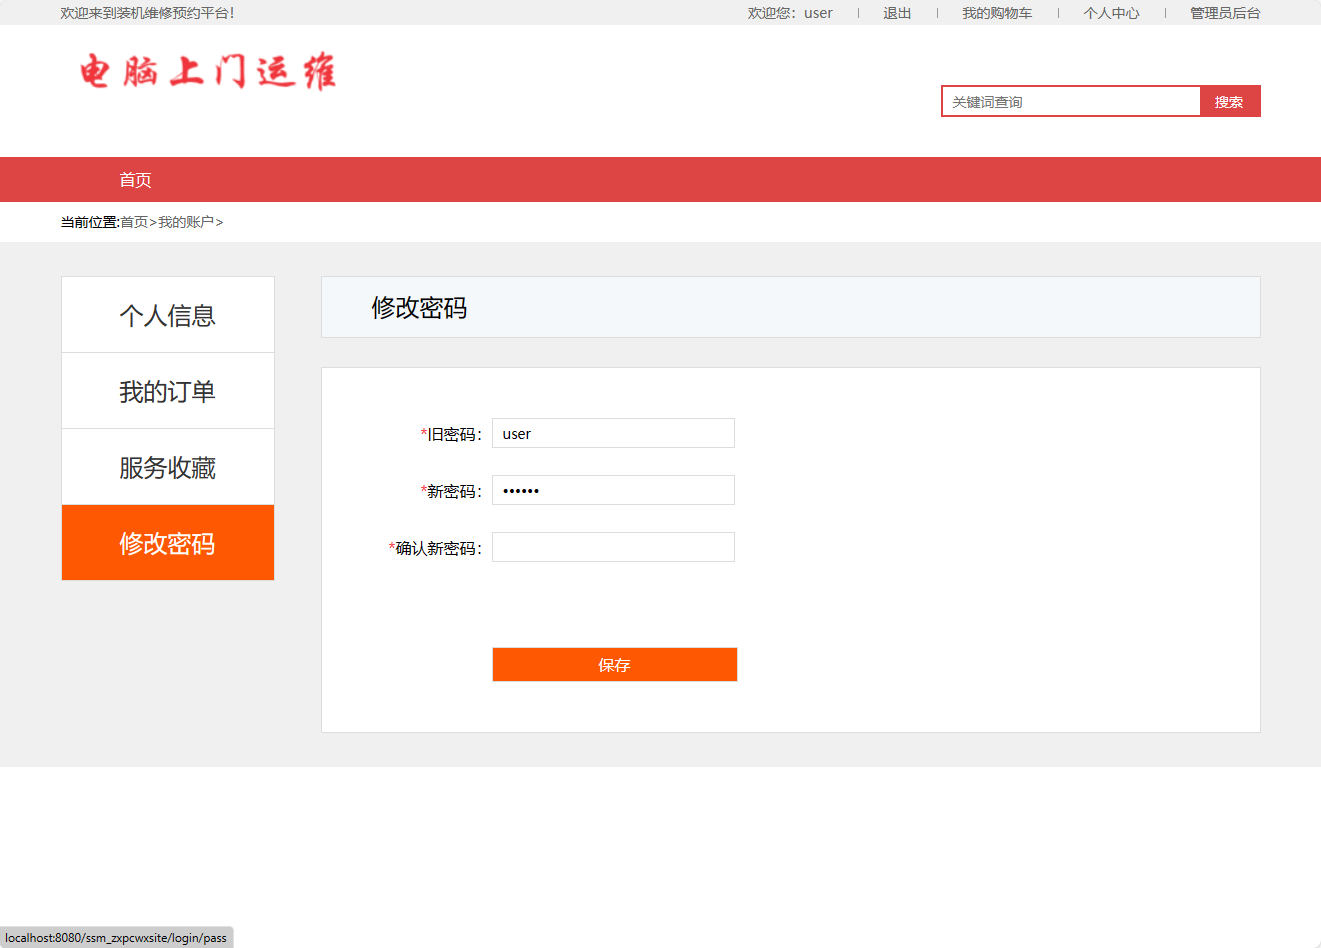Click the 关键词查询 search input box

click(1070, 101)
